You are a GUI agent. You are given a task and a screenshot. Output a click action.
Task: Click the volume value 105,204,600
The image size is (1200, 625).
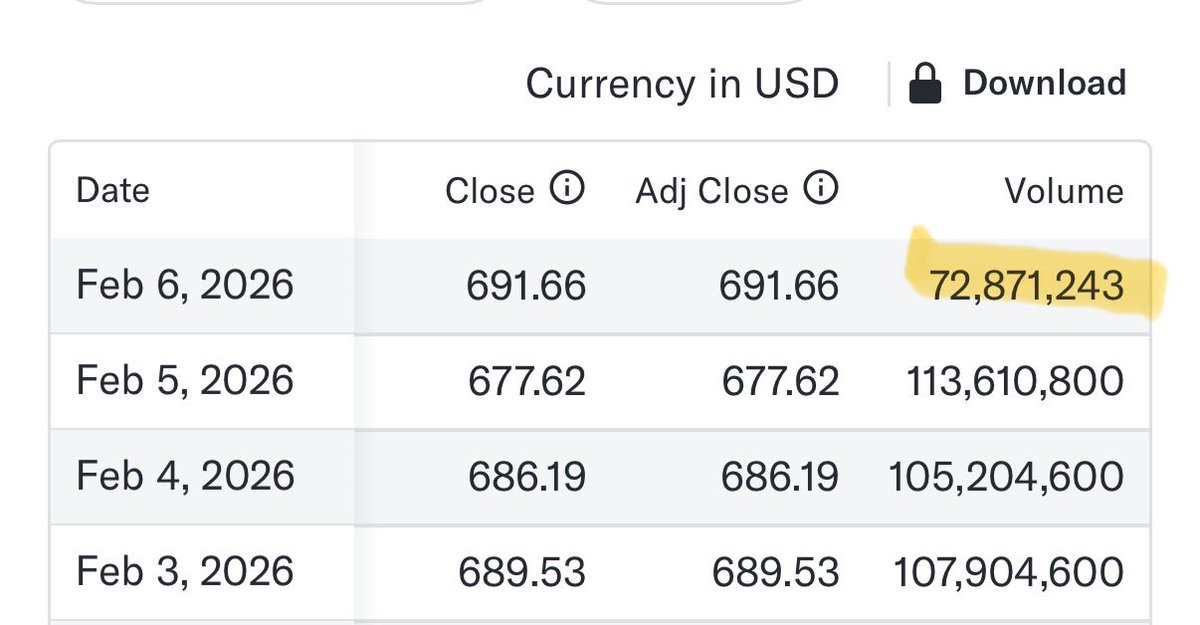(1006, 475)
